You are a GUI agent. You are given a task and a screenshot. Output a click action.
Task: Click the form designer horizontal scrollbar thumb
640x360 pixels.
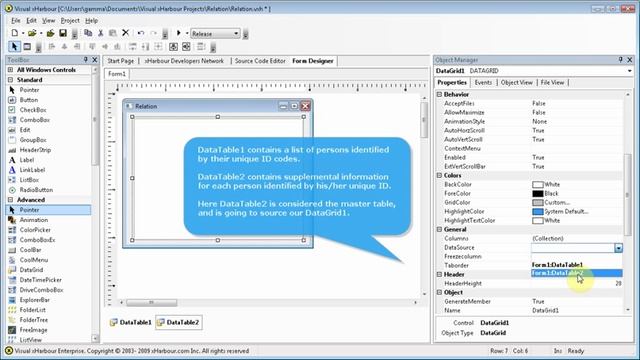(151, 302)
